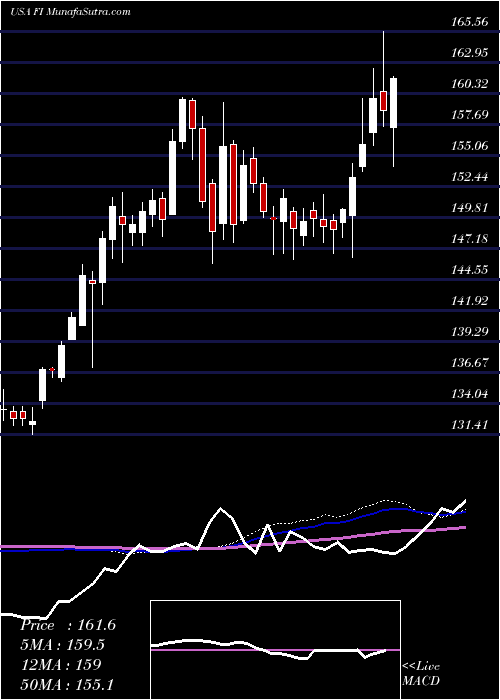This screenshot has height=700, width=500.
Task: Click the Price : 161.6 readout
Action: click(68, 625)
